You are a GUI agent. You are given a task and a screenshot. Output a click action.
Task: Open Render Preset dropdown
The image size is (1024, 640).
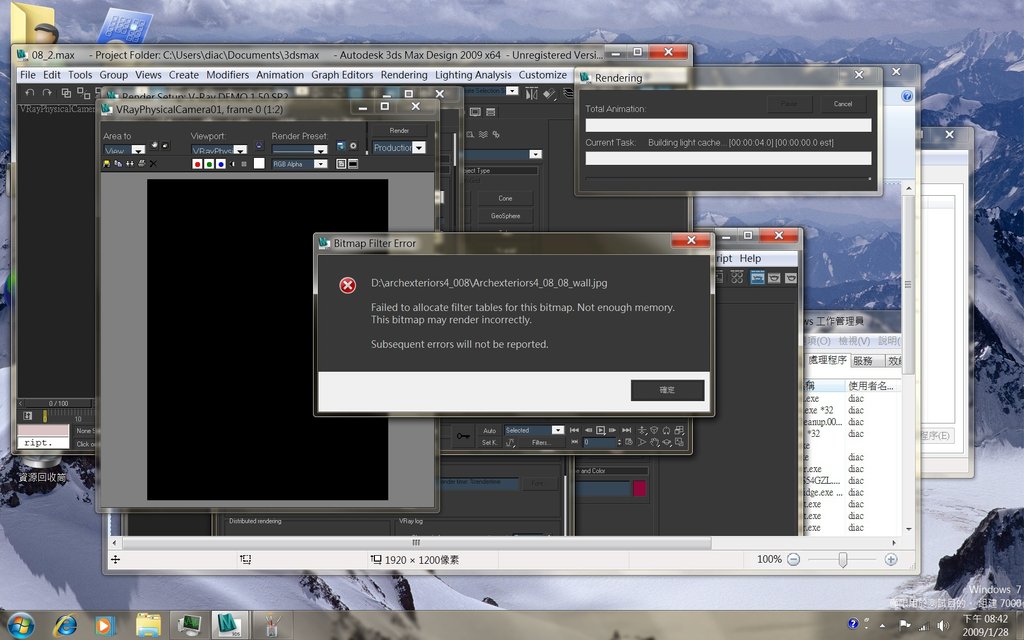point(321,150)
